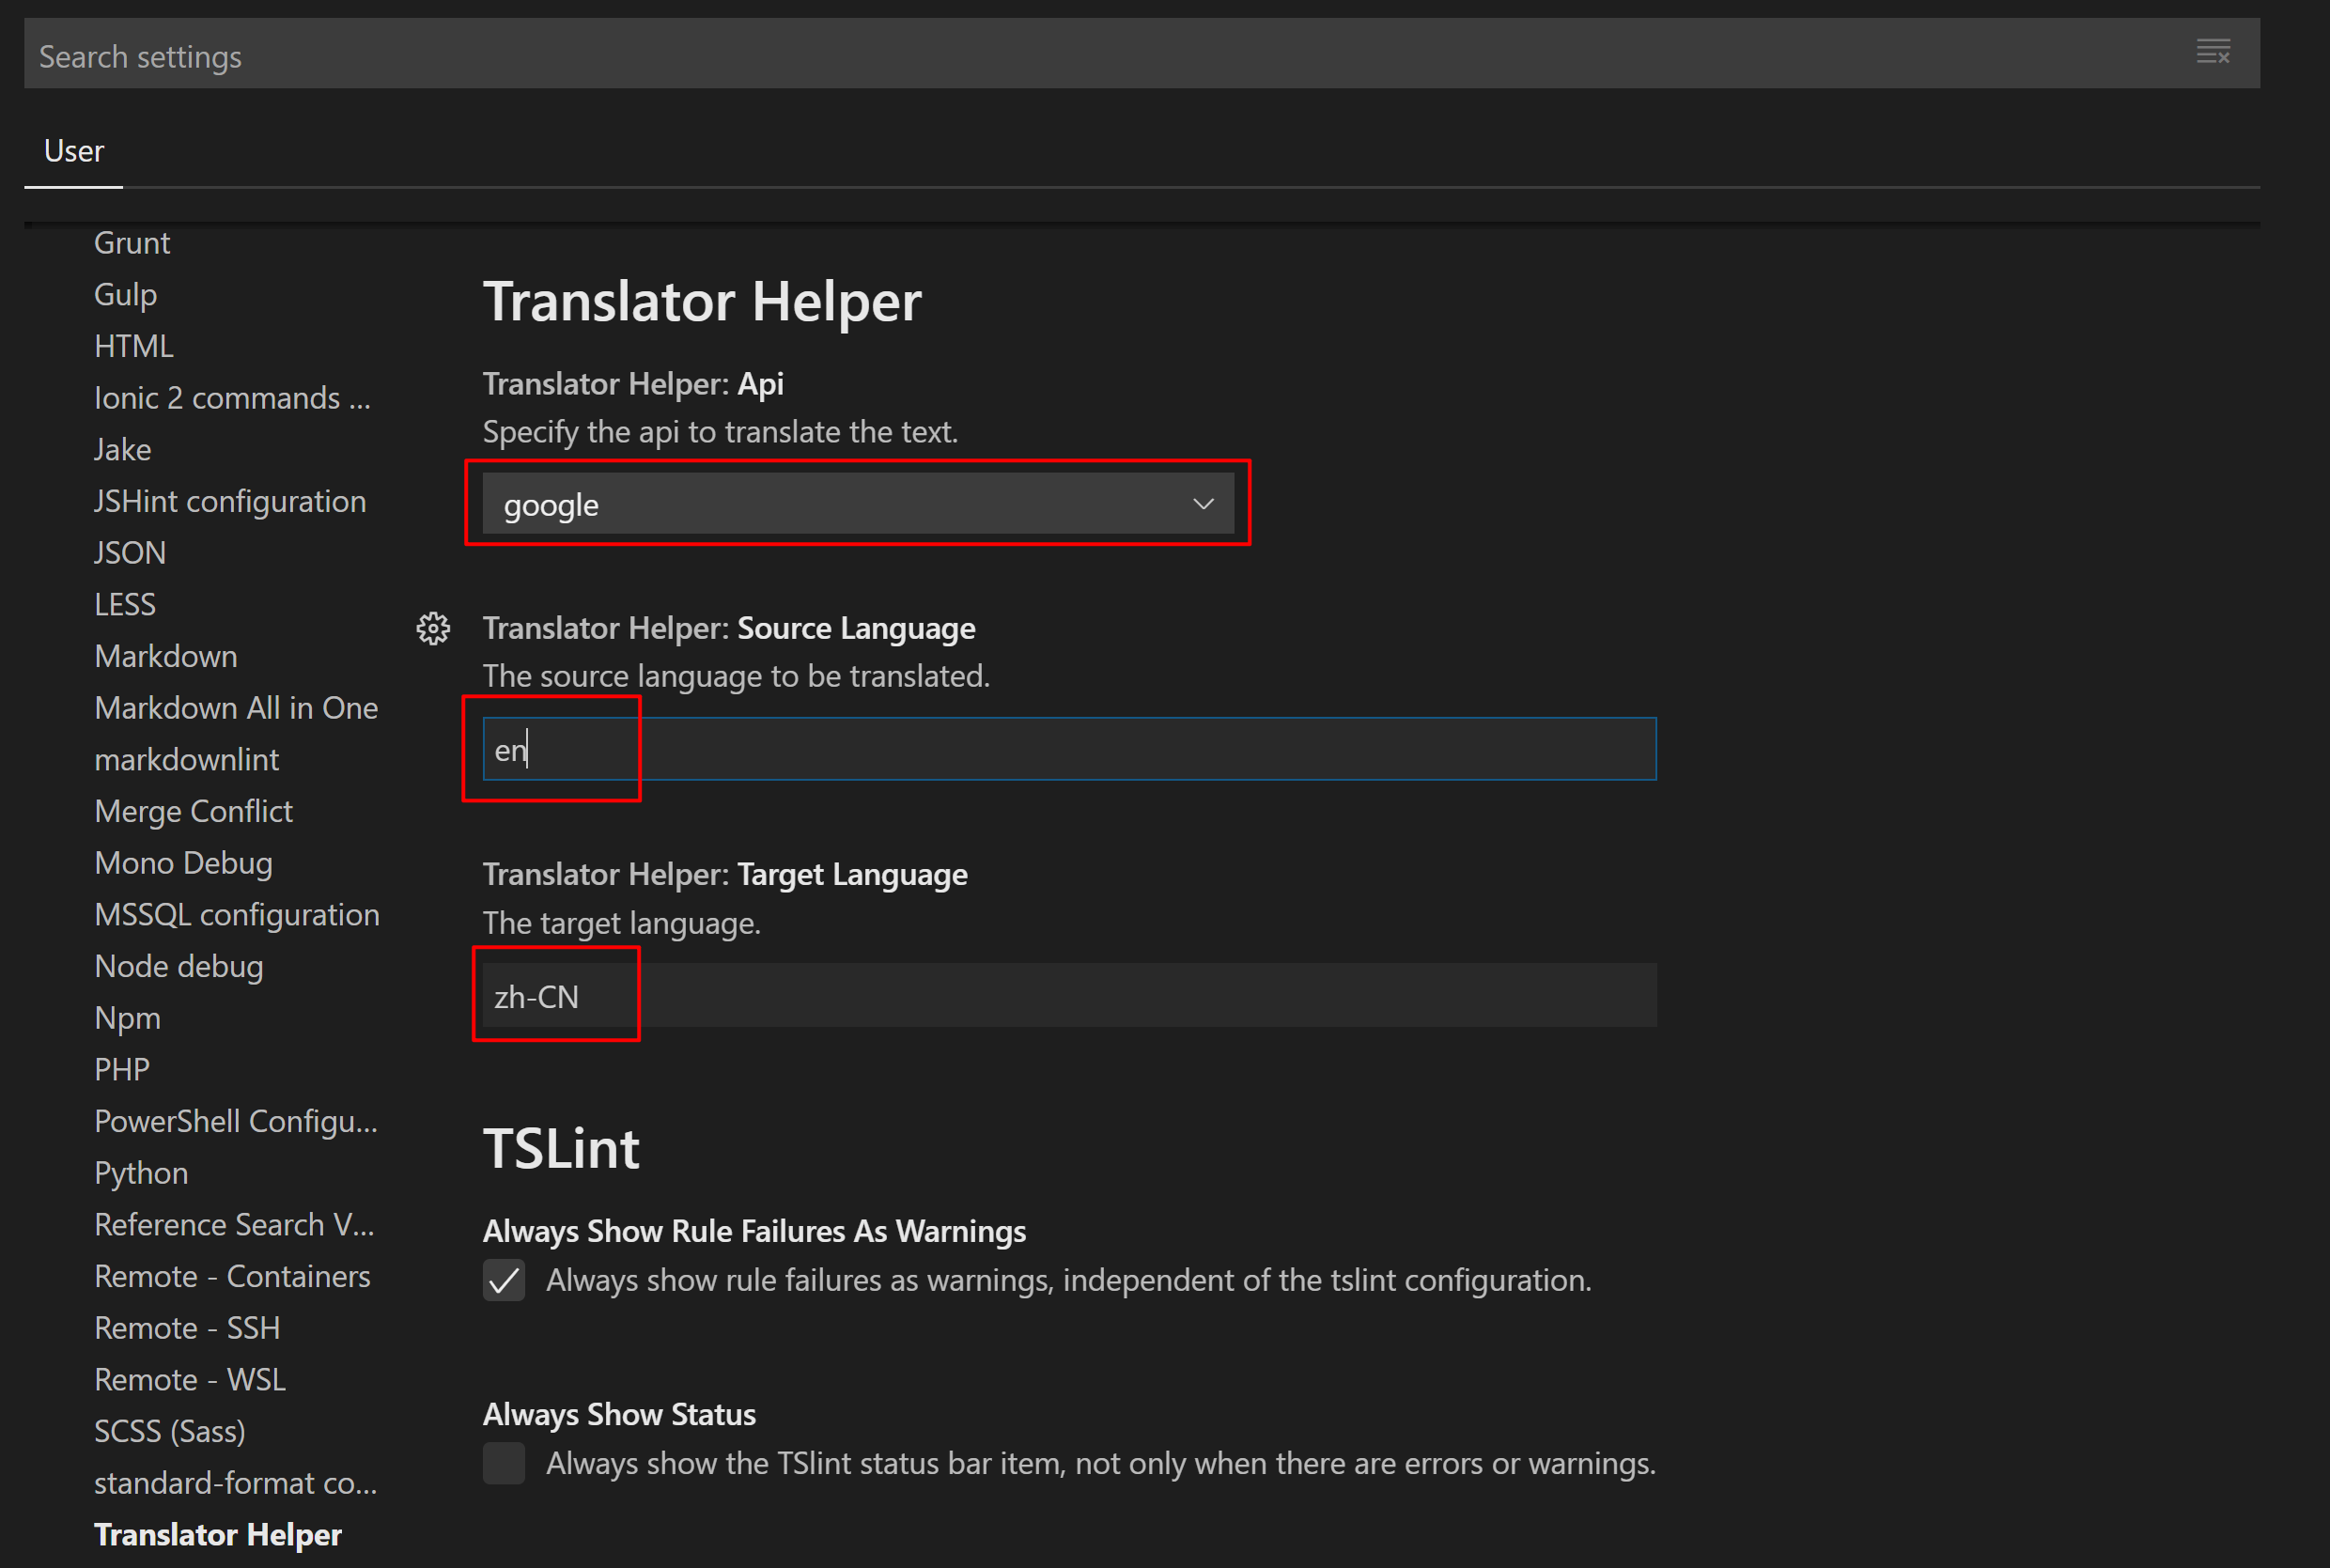
Task: Go to Python settings section
Action: click(141, 1173)
